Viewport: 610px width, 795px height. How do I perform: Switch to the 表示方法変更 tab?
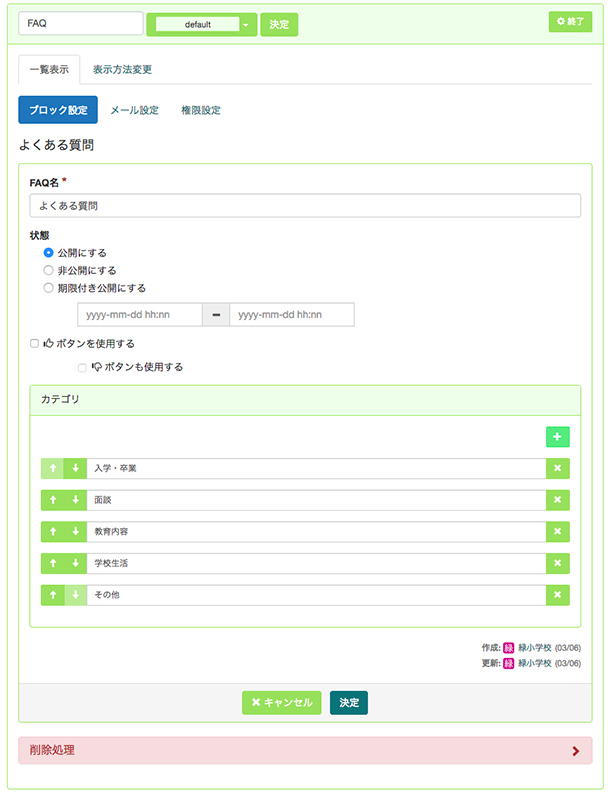[x=122, y=69]
